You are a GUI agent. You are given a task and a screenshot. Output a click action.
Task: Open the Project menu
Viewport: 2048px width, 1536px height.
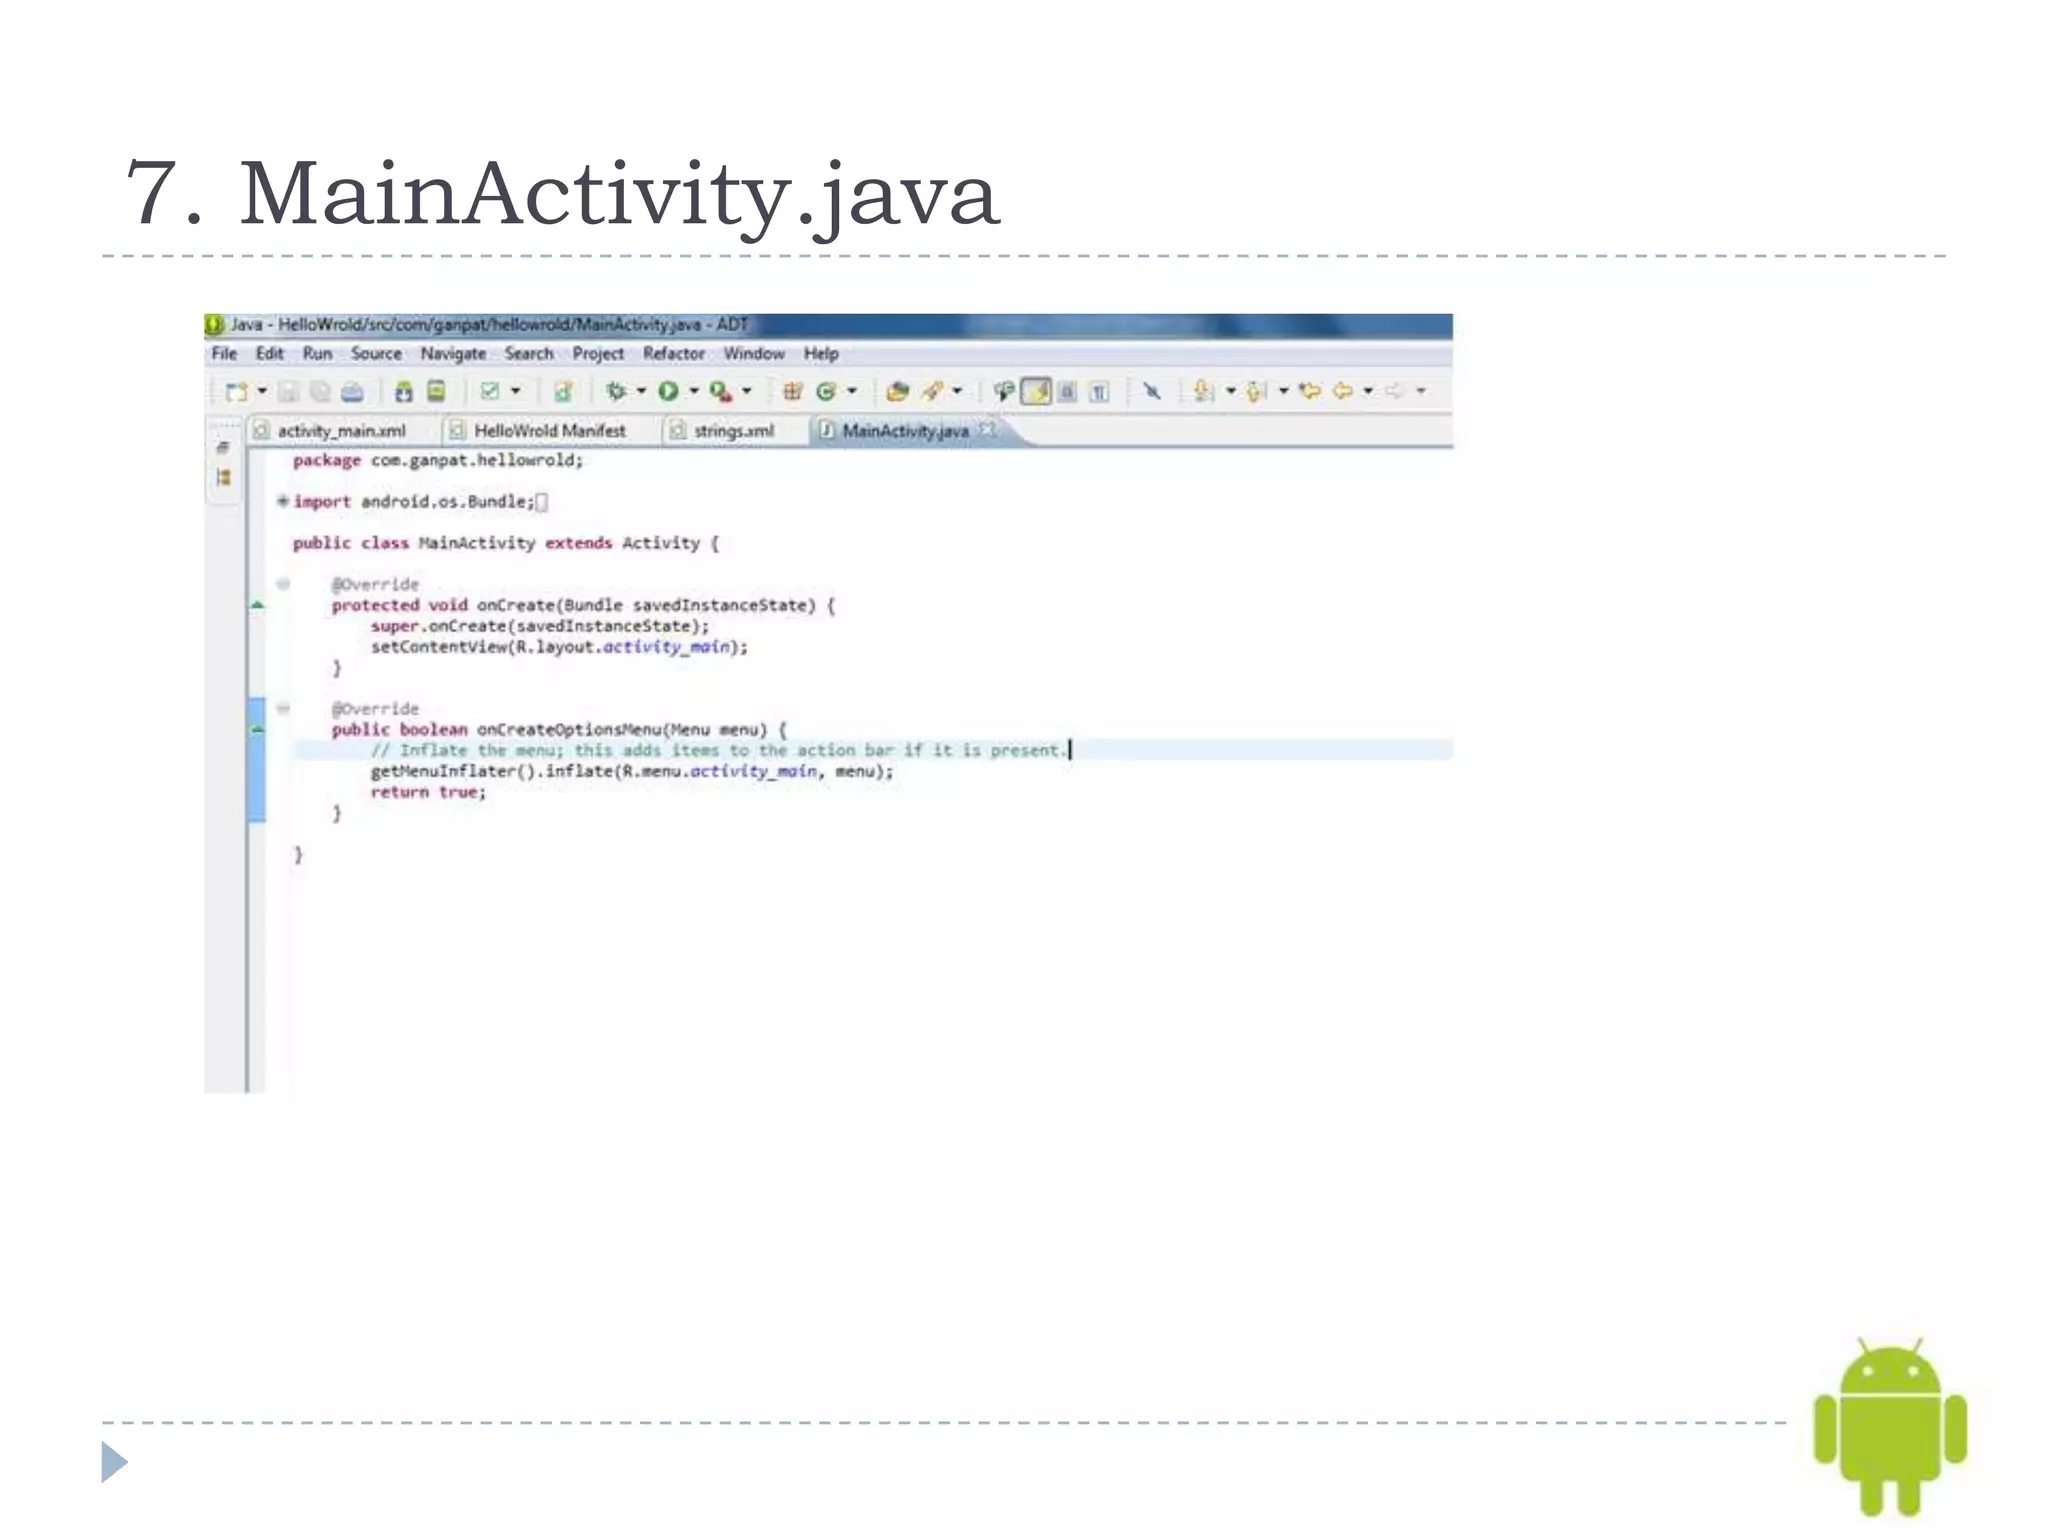[x=598, y=353]
